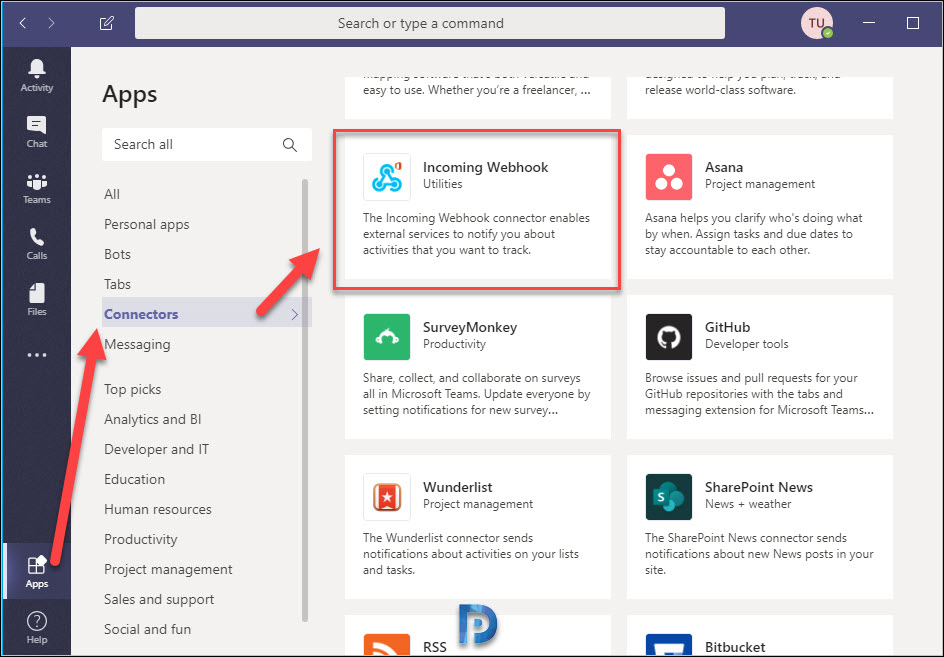The image size is (944, 657).
Task: Click the RSS app icon
Action: point(387,644)
